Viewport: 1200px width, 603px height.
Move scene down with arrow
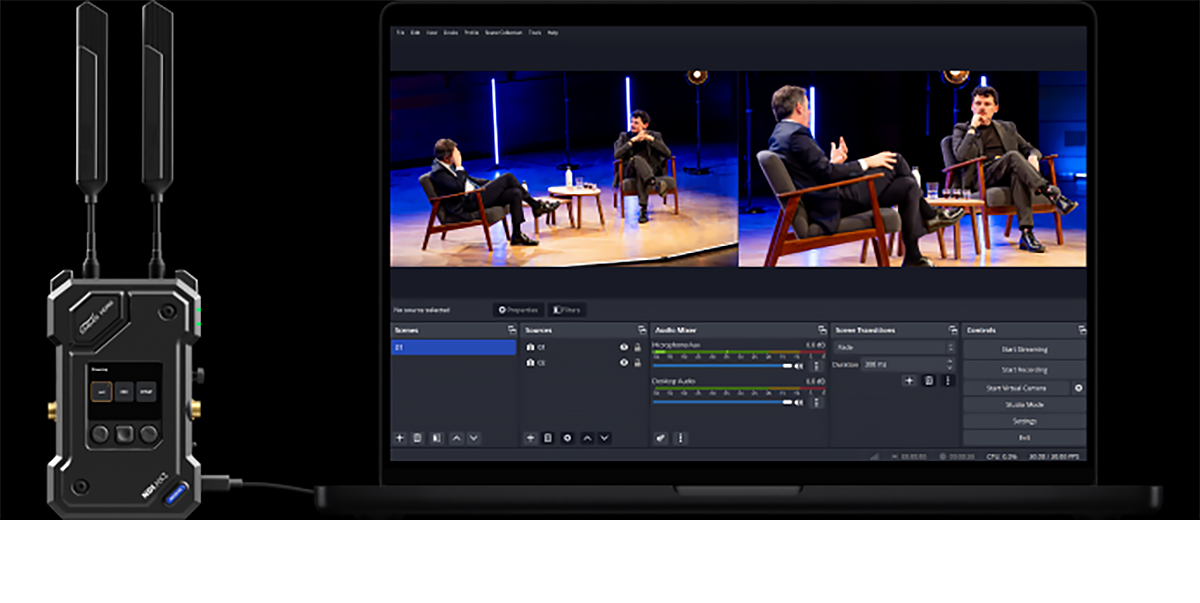(x=474, y=438)
